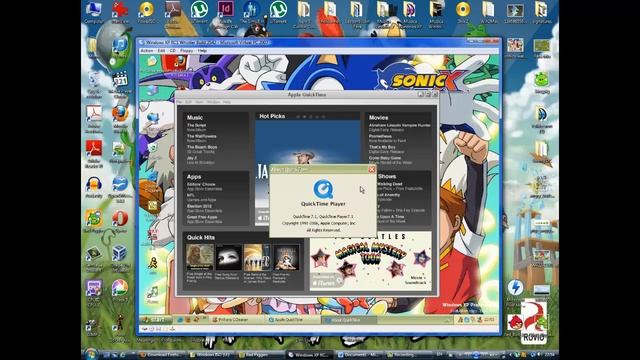Click third Quick Hits album thumbnail
Image resolution: width=640 pixels, height=360 pixels.
pos(257,257)
